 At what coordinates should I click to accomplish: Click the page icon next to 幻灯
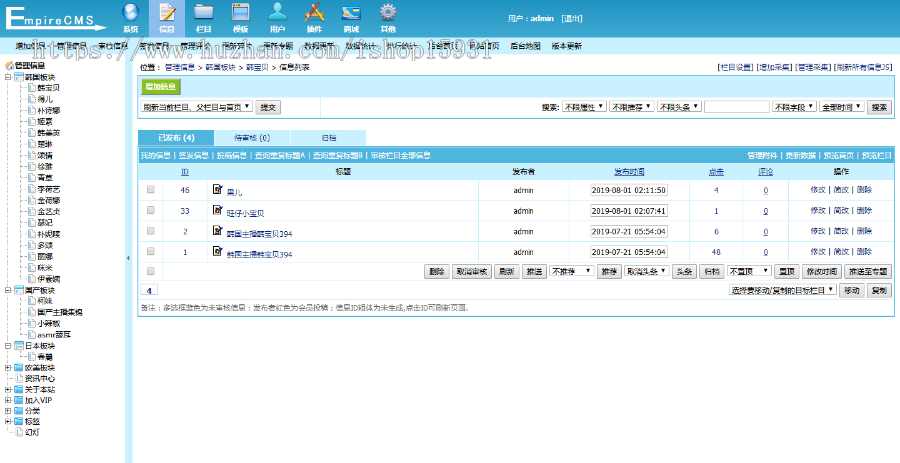[18, 432]
